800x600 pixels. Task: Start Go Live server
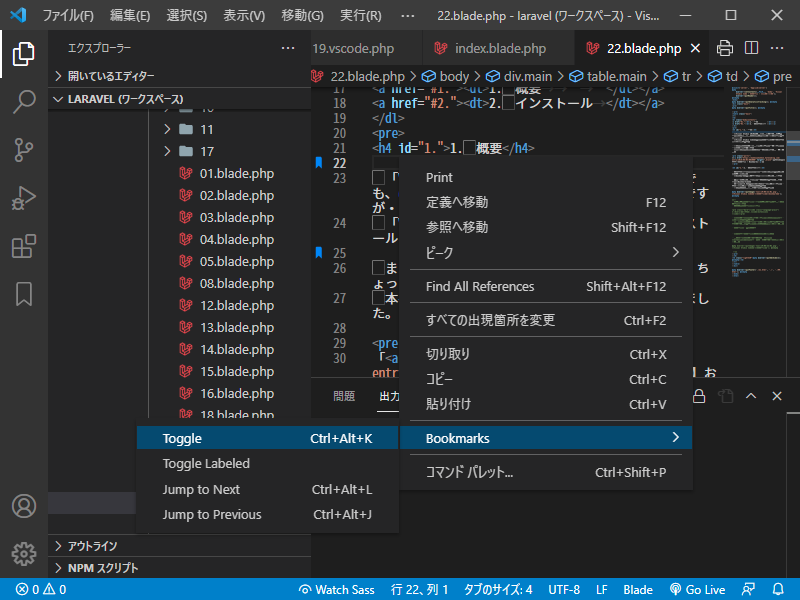point(697,589)
